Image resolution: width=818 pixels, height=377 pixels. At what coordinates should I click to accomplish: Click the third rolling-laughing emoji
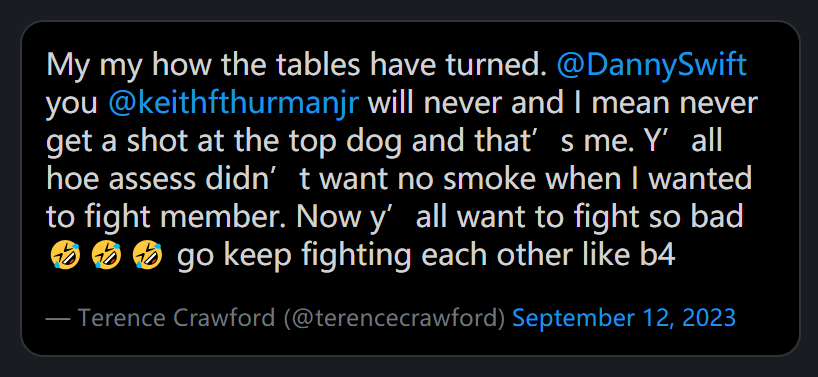(x=148, y=256)
